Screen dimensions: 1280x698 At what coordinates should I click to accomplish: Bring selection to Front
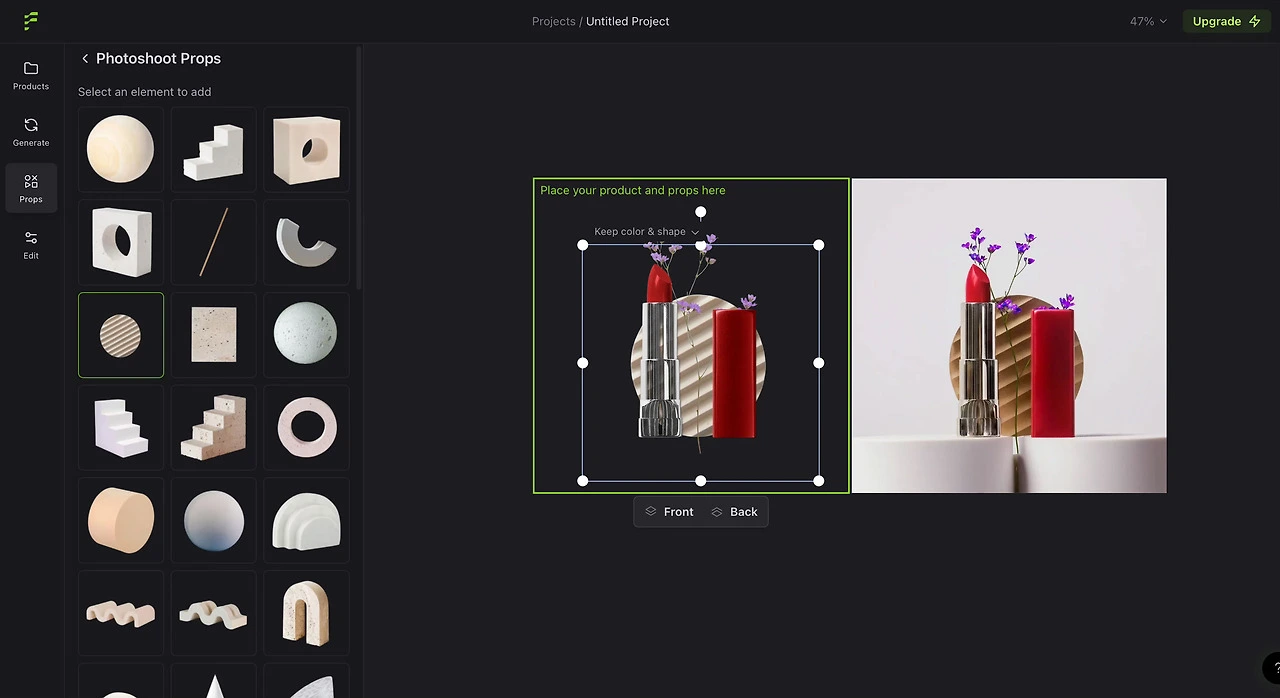[x=669, y=512]
